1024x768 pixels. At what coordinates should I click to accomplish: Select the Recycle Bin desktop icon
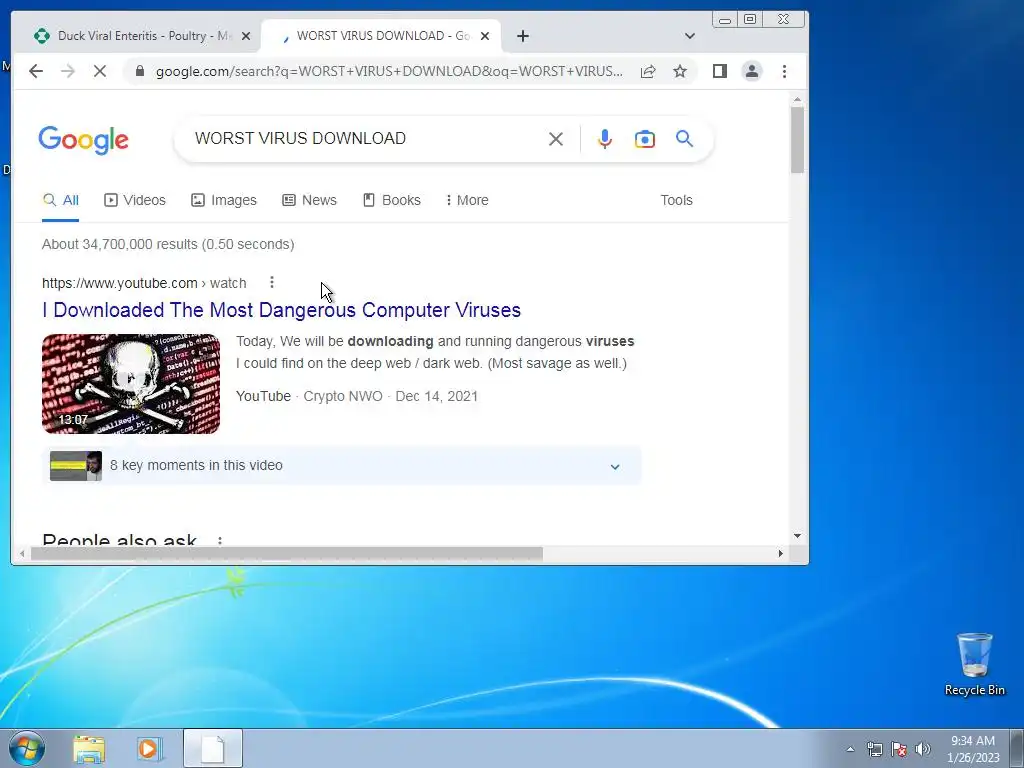point(974,664)
